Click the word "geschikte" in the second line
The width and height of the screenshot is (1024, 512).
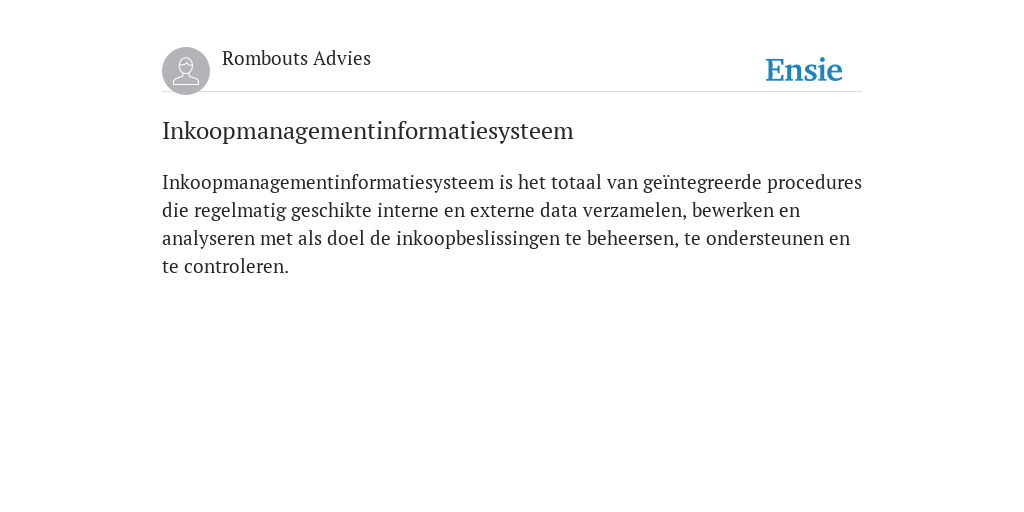pos(331,210)
